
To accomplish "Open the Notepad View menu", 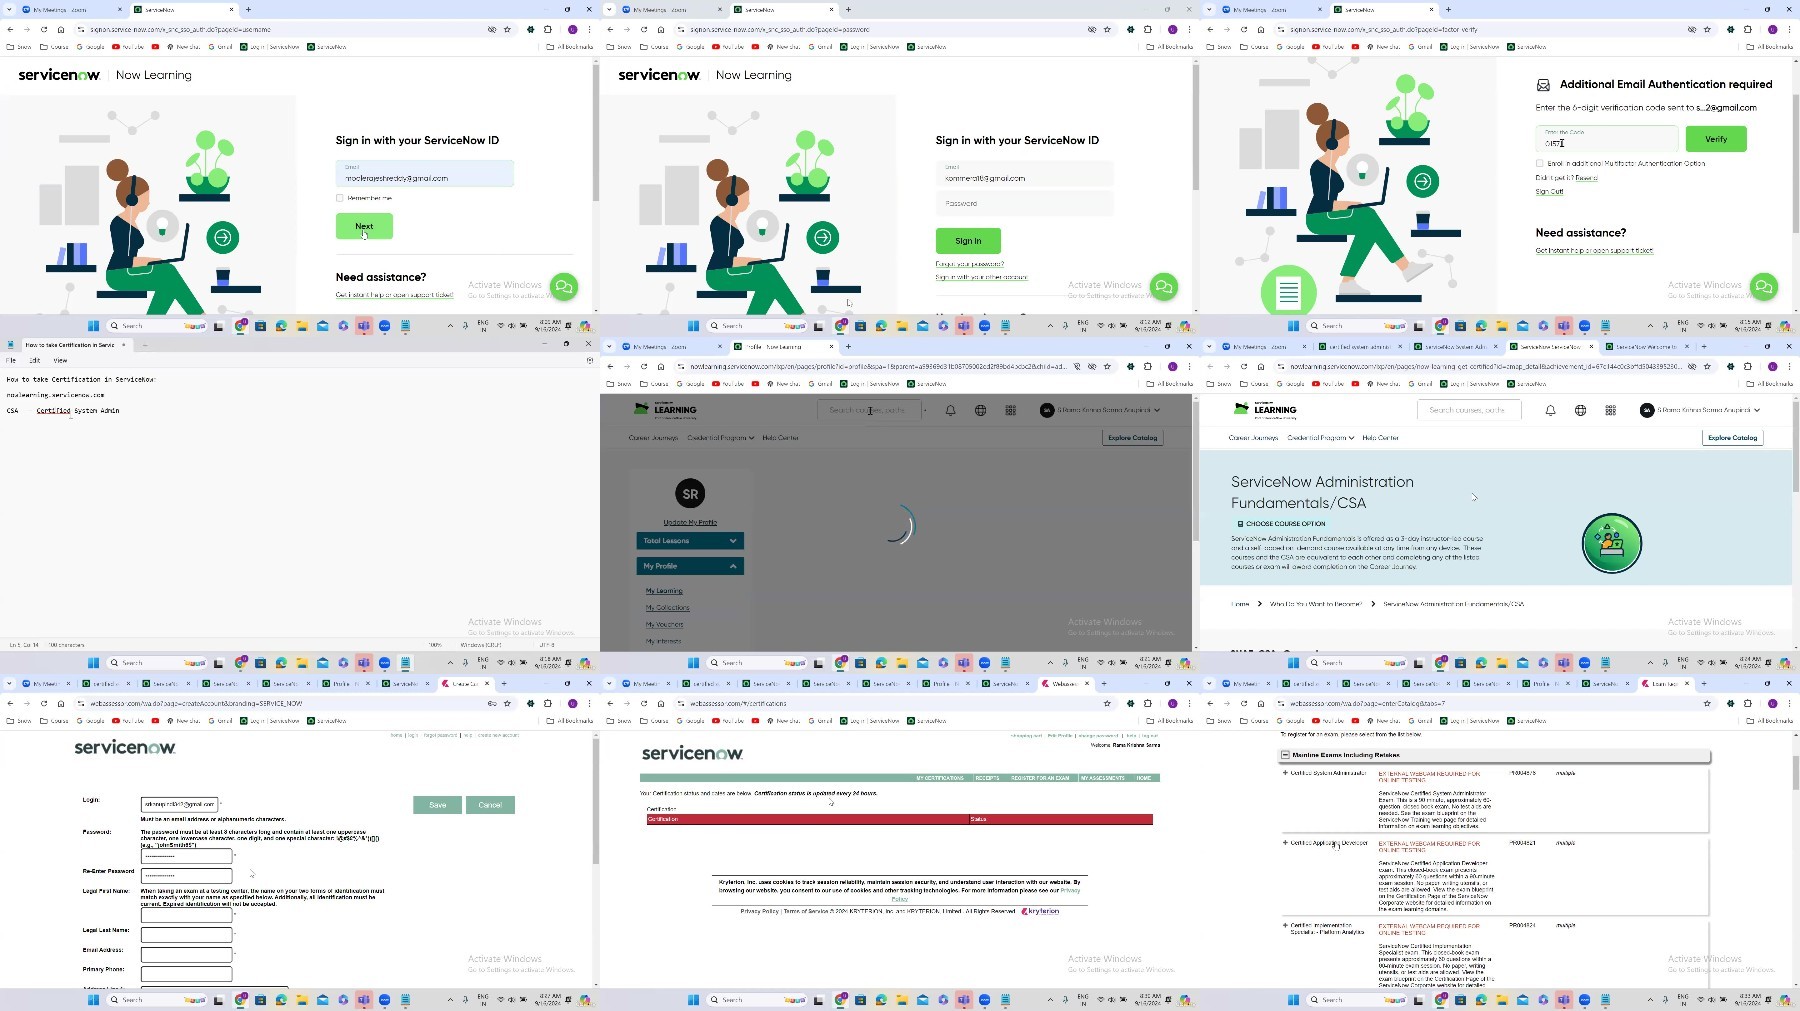I will [x=60, y=360].
